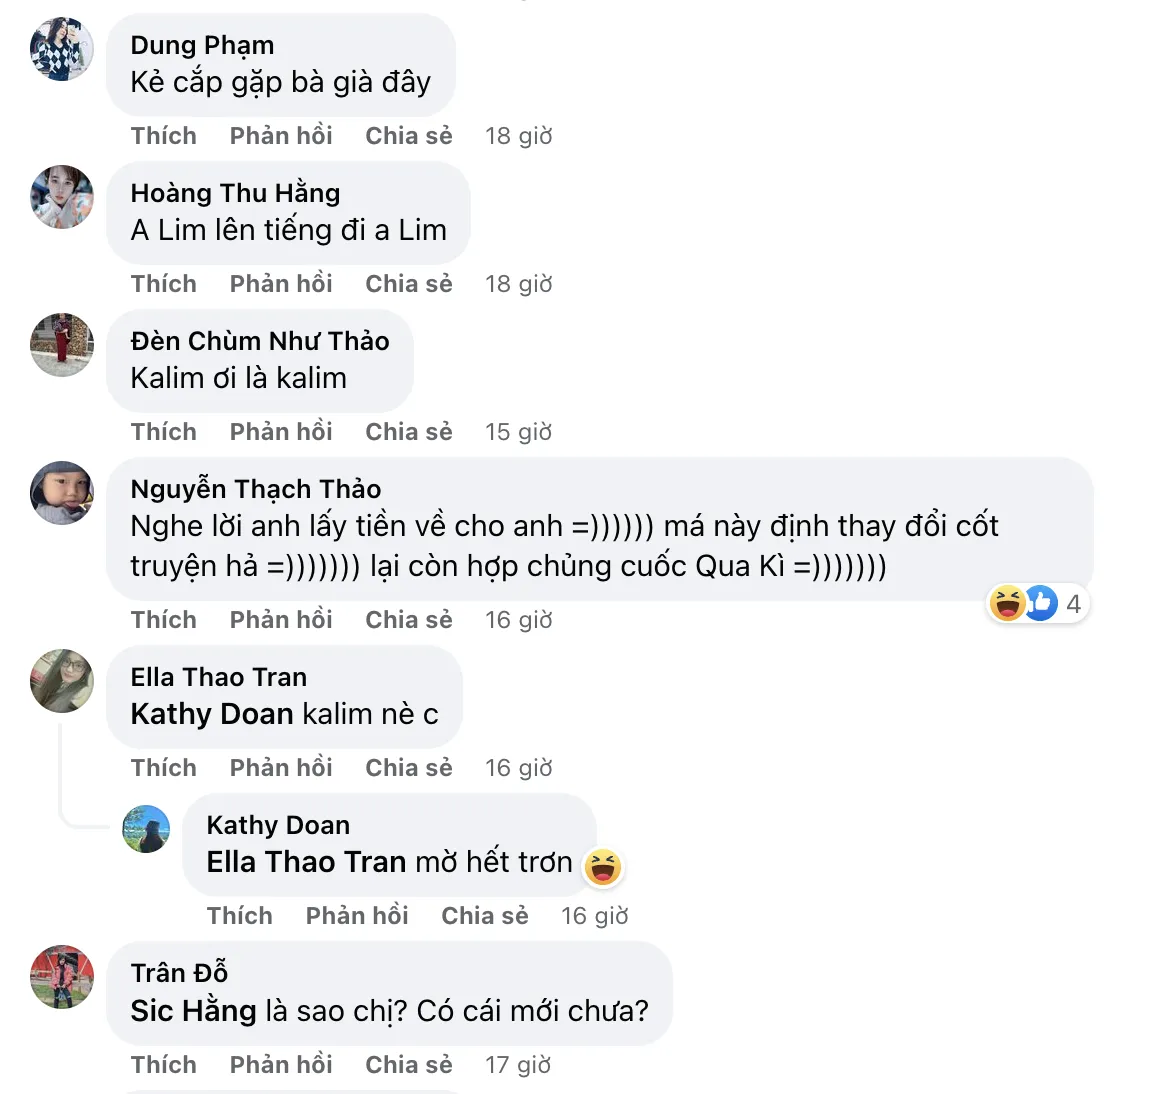The image size is (1174, 1094).
Task: Click Dung Phạm's profile avatar
Action: tap(62, 49)
